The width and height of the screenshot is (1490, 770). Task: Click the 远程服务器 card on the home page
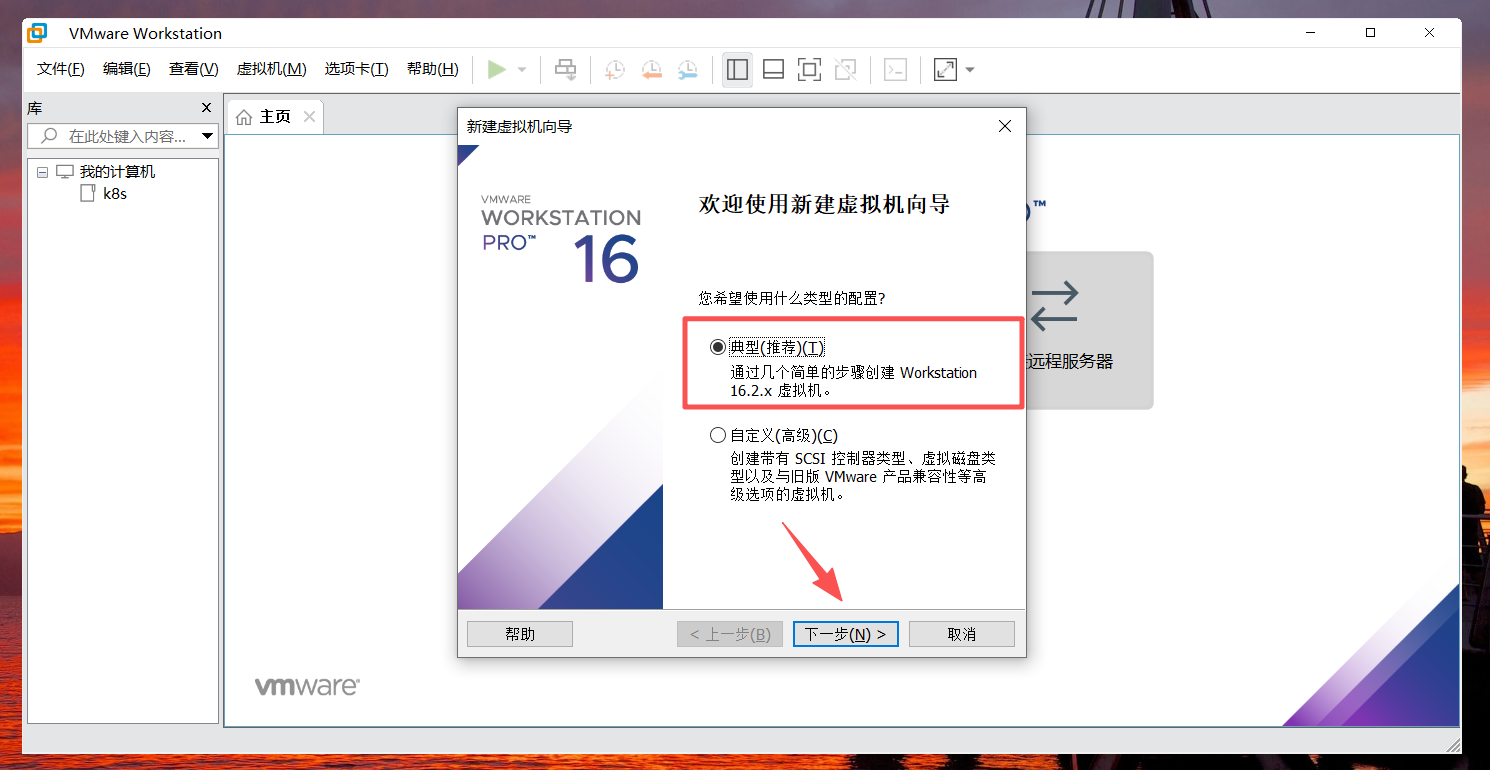click(x=1090, y=330)
